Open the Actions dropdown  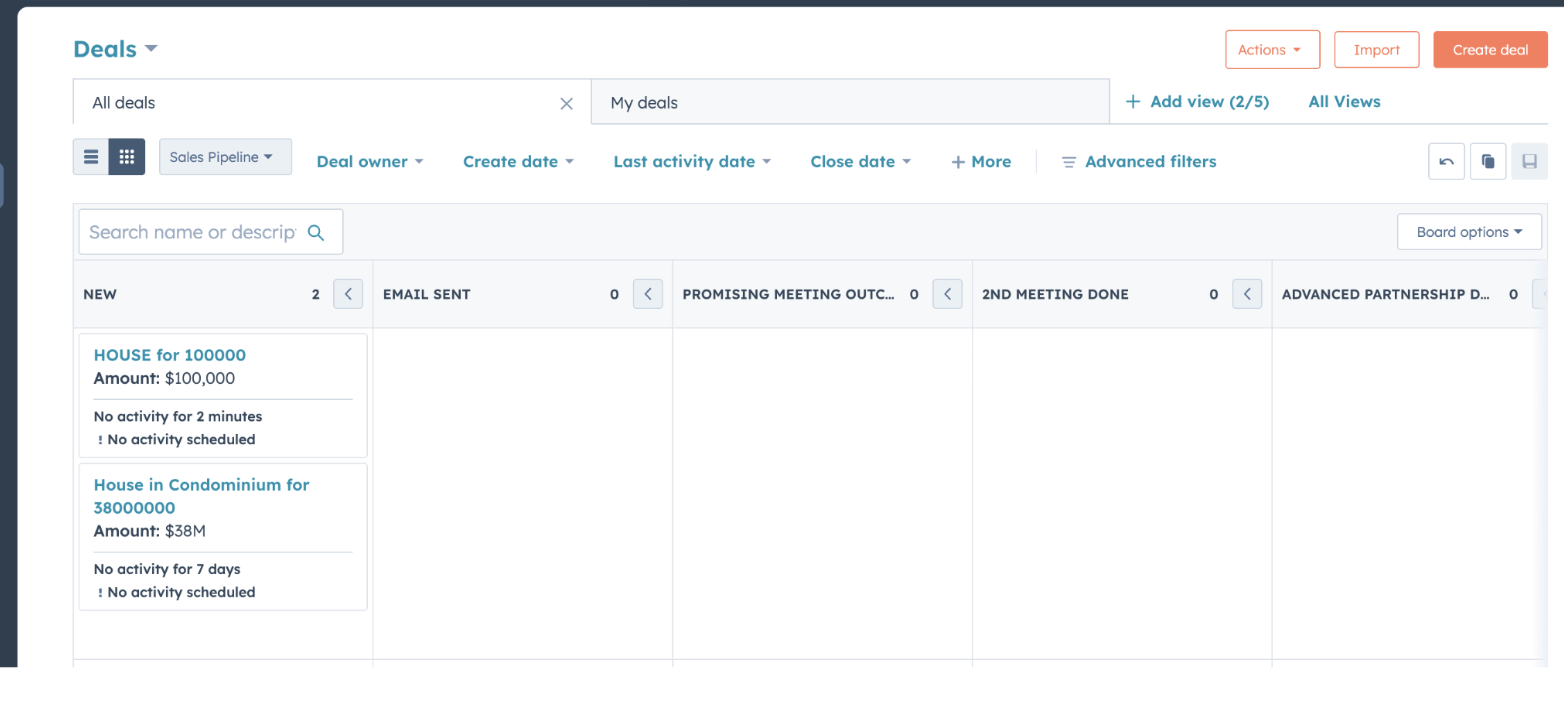point(1272,49)
